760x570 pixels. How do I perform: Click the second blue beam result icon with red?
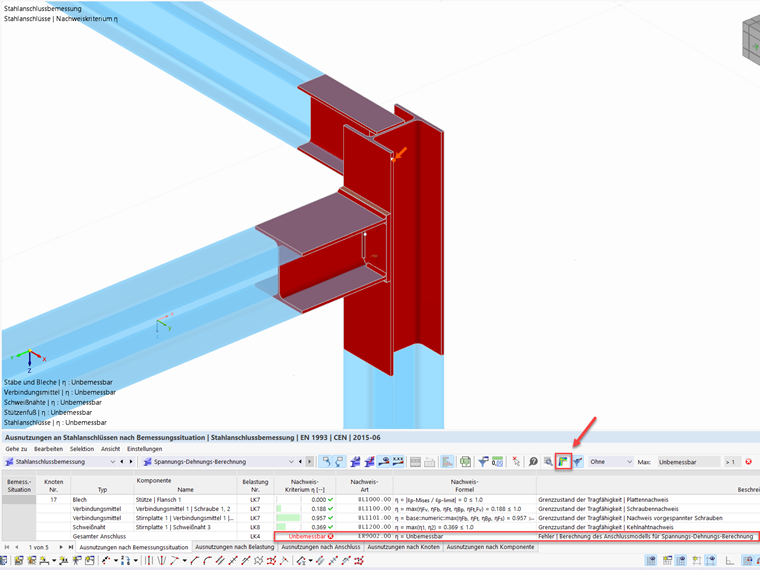coord(369,461)
